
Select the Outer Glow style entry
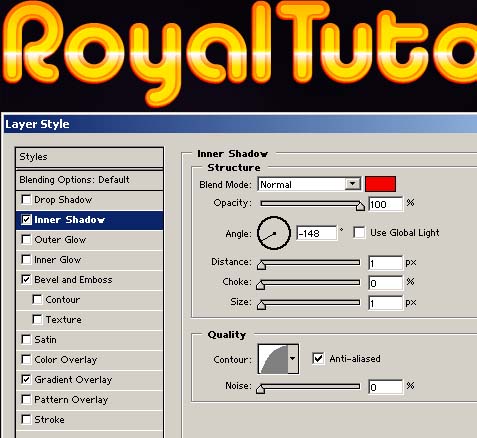point(89,240)
